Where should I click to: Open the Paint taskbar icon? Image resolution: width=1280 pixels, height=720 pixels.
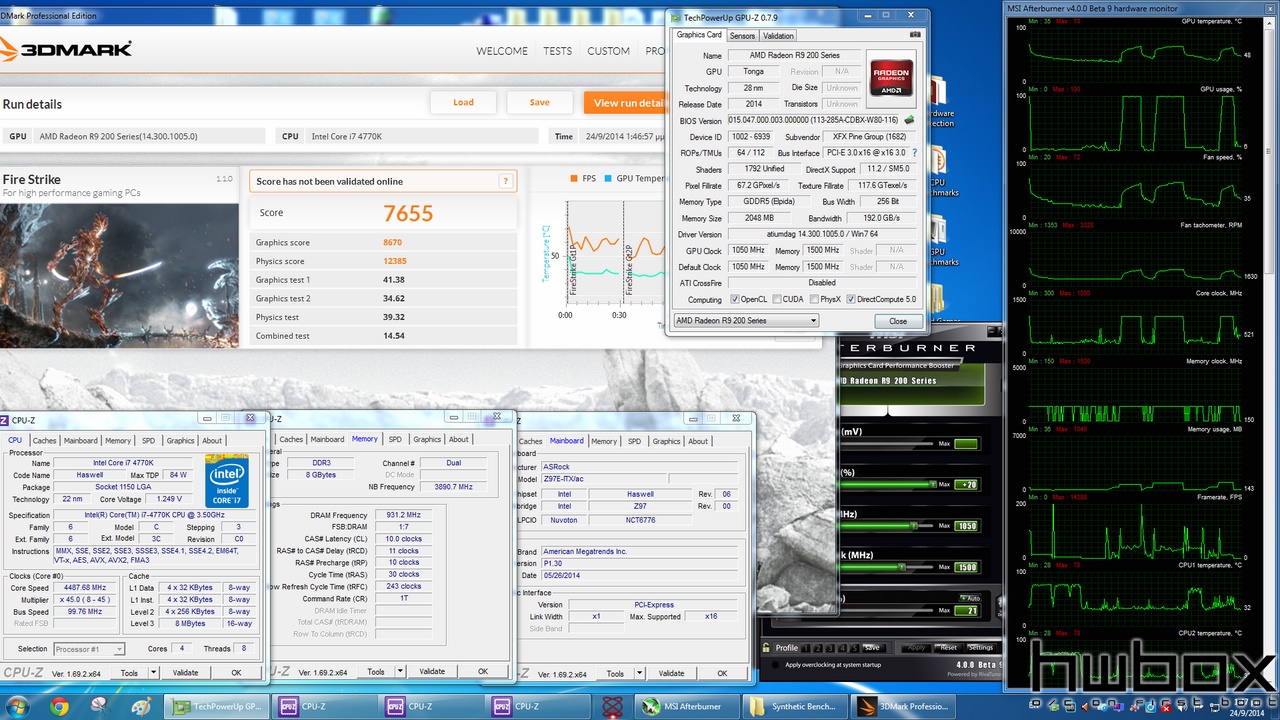pos(141,706)
